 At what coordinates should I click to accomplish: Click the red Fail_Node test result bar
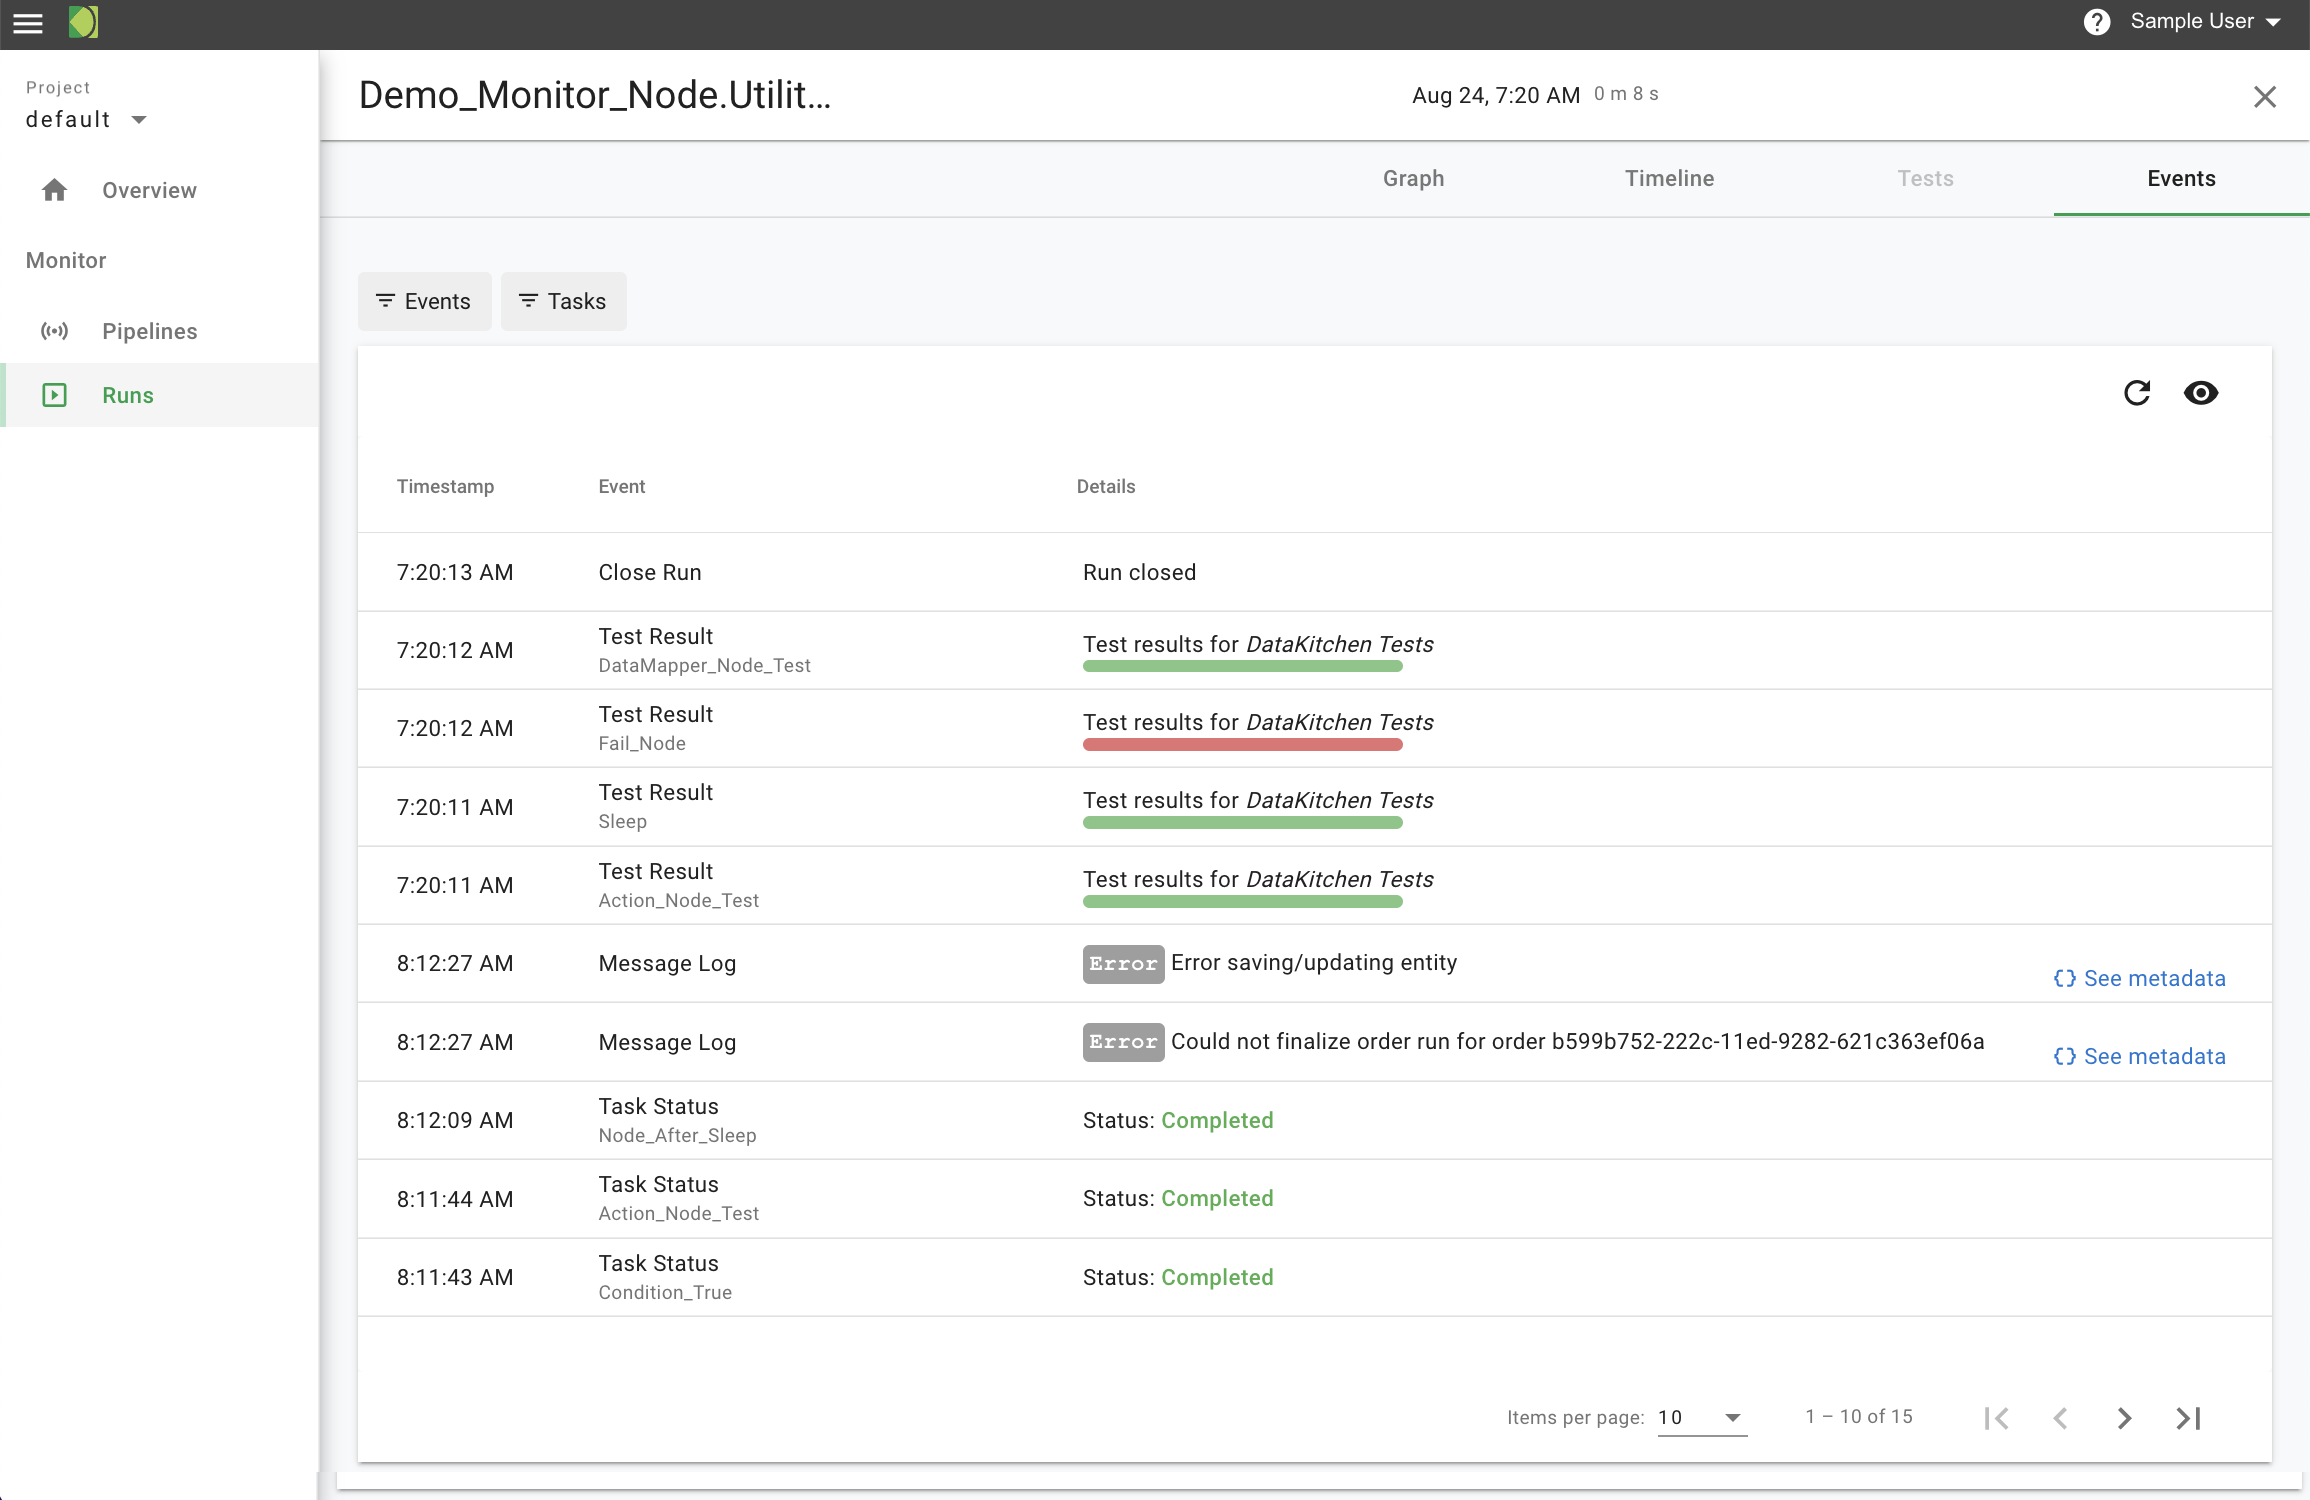tap(1242, 745)
